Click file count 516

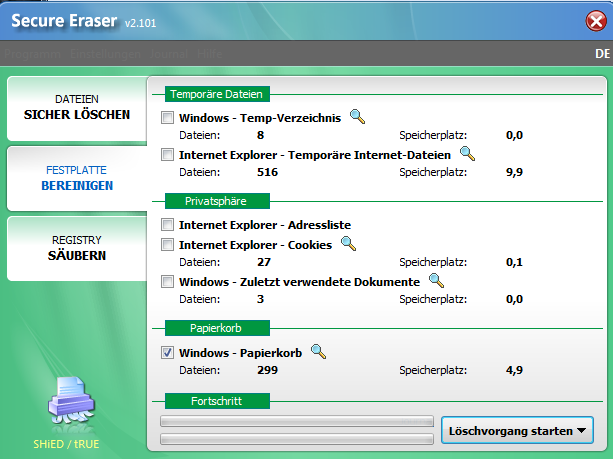click(267, 172)
